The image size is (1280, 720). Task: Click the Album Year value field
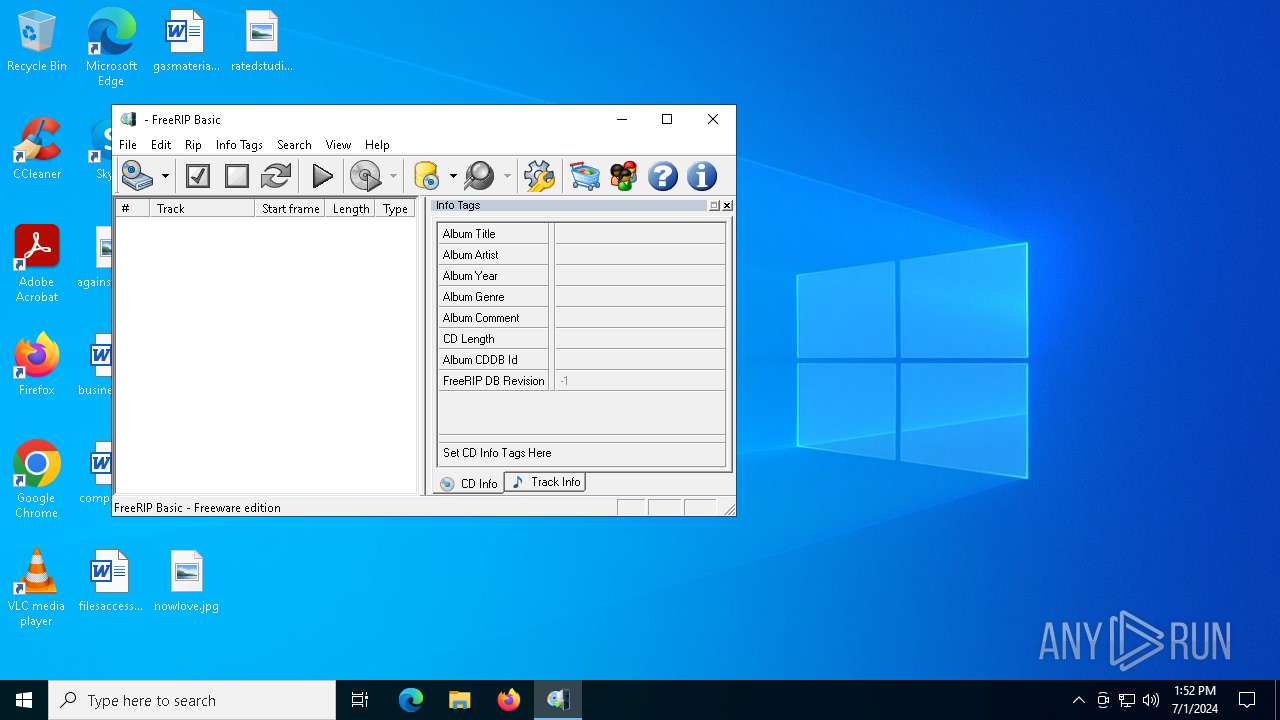(x=640, y=276)
